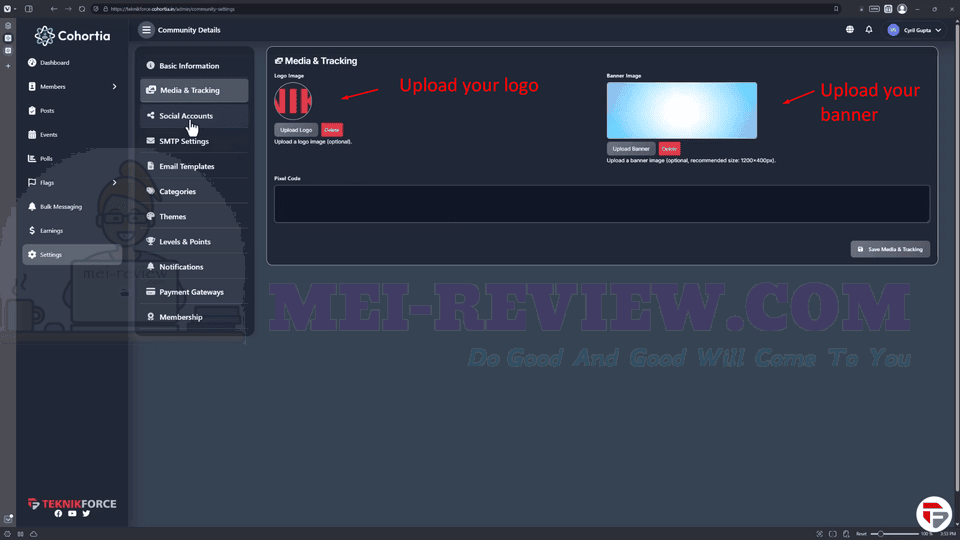Viewport: 960px width, 540px height.
Task: Click the browser address bar URL
Action: [173, 9]
